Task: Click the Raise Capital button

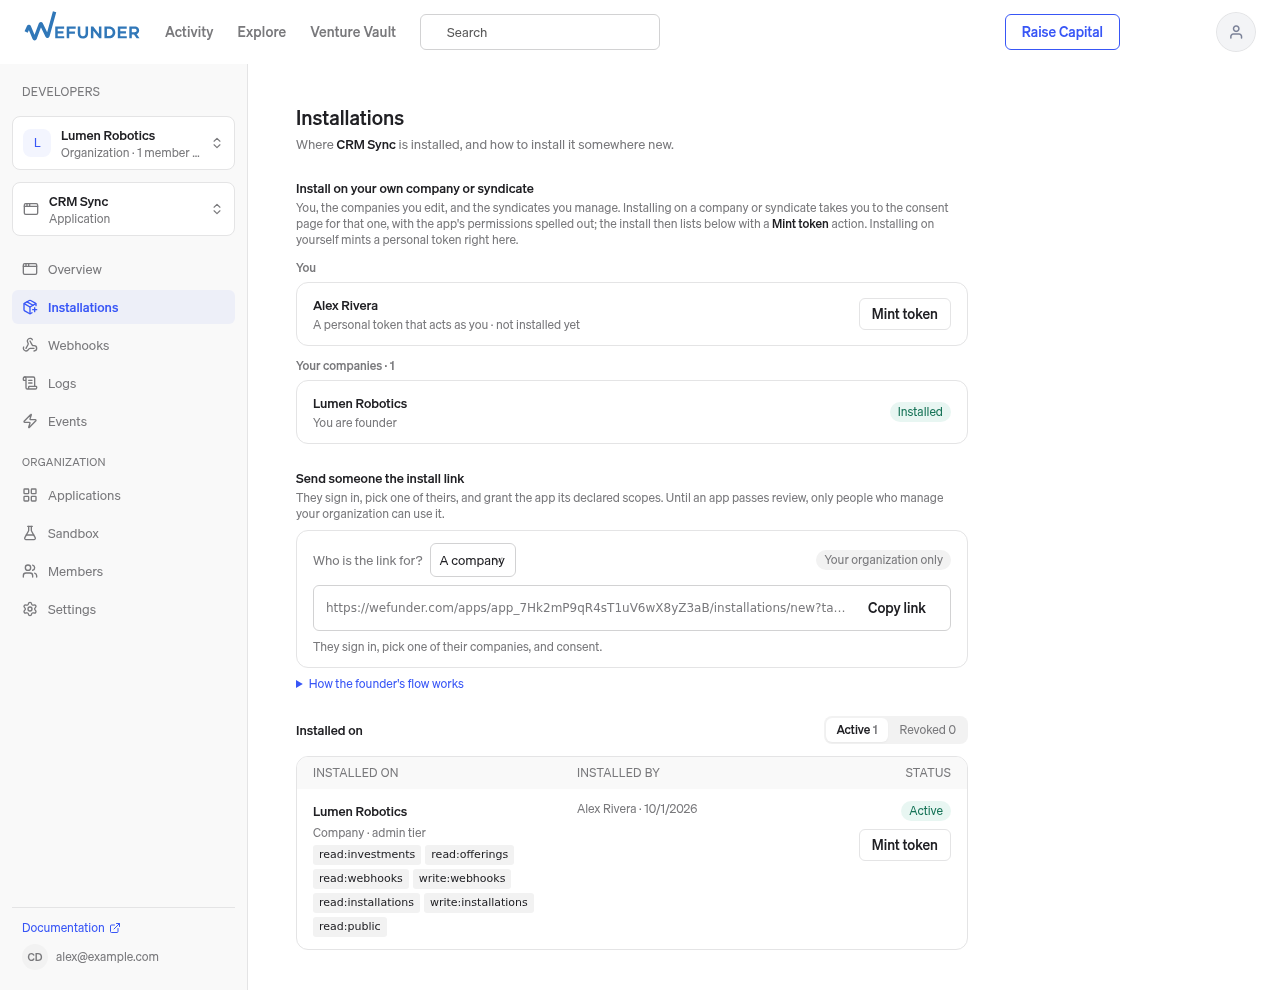Action: click(1062, 32)
